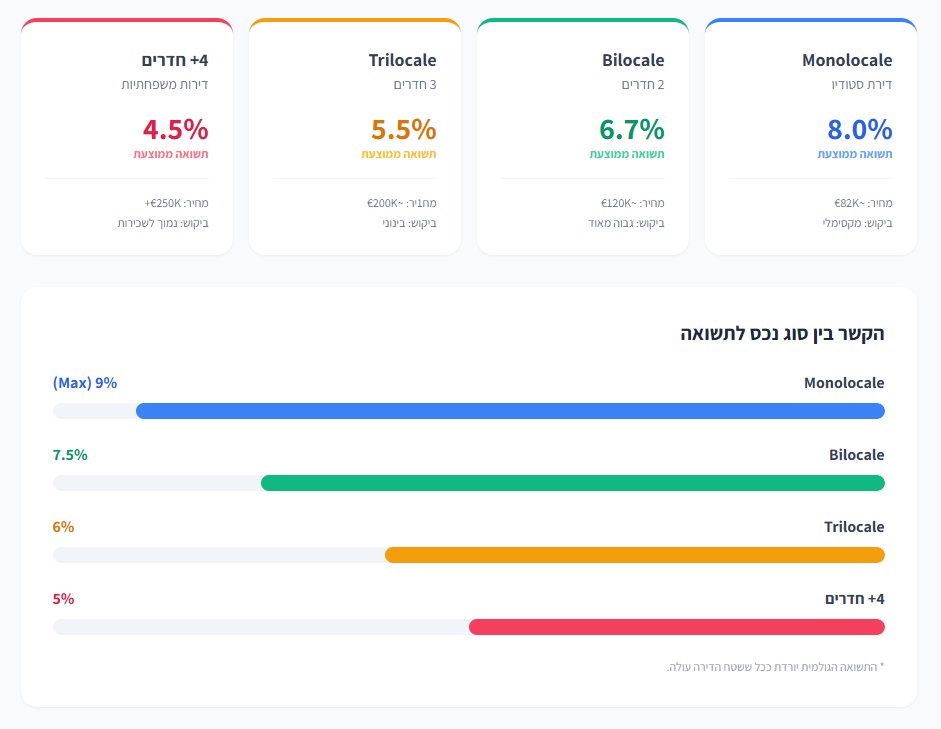Click the footnote under the bars
Image resolution: width=941 pixels, height=729 pixels.
[x=776, y=667]
